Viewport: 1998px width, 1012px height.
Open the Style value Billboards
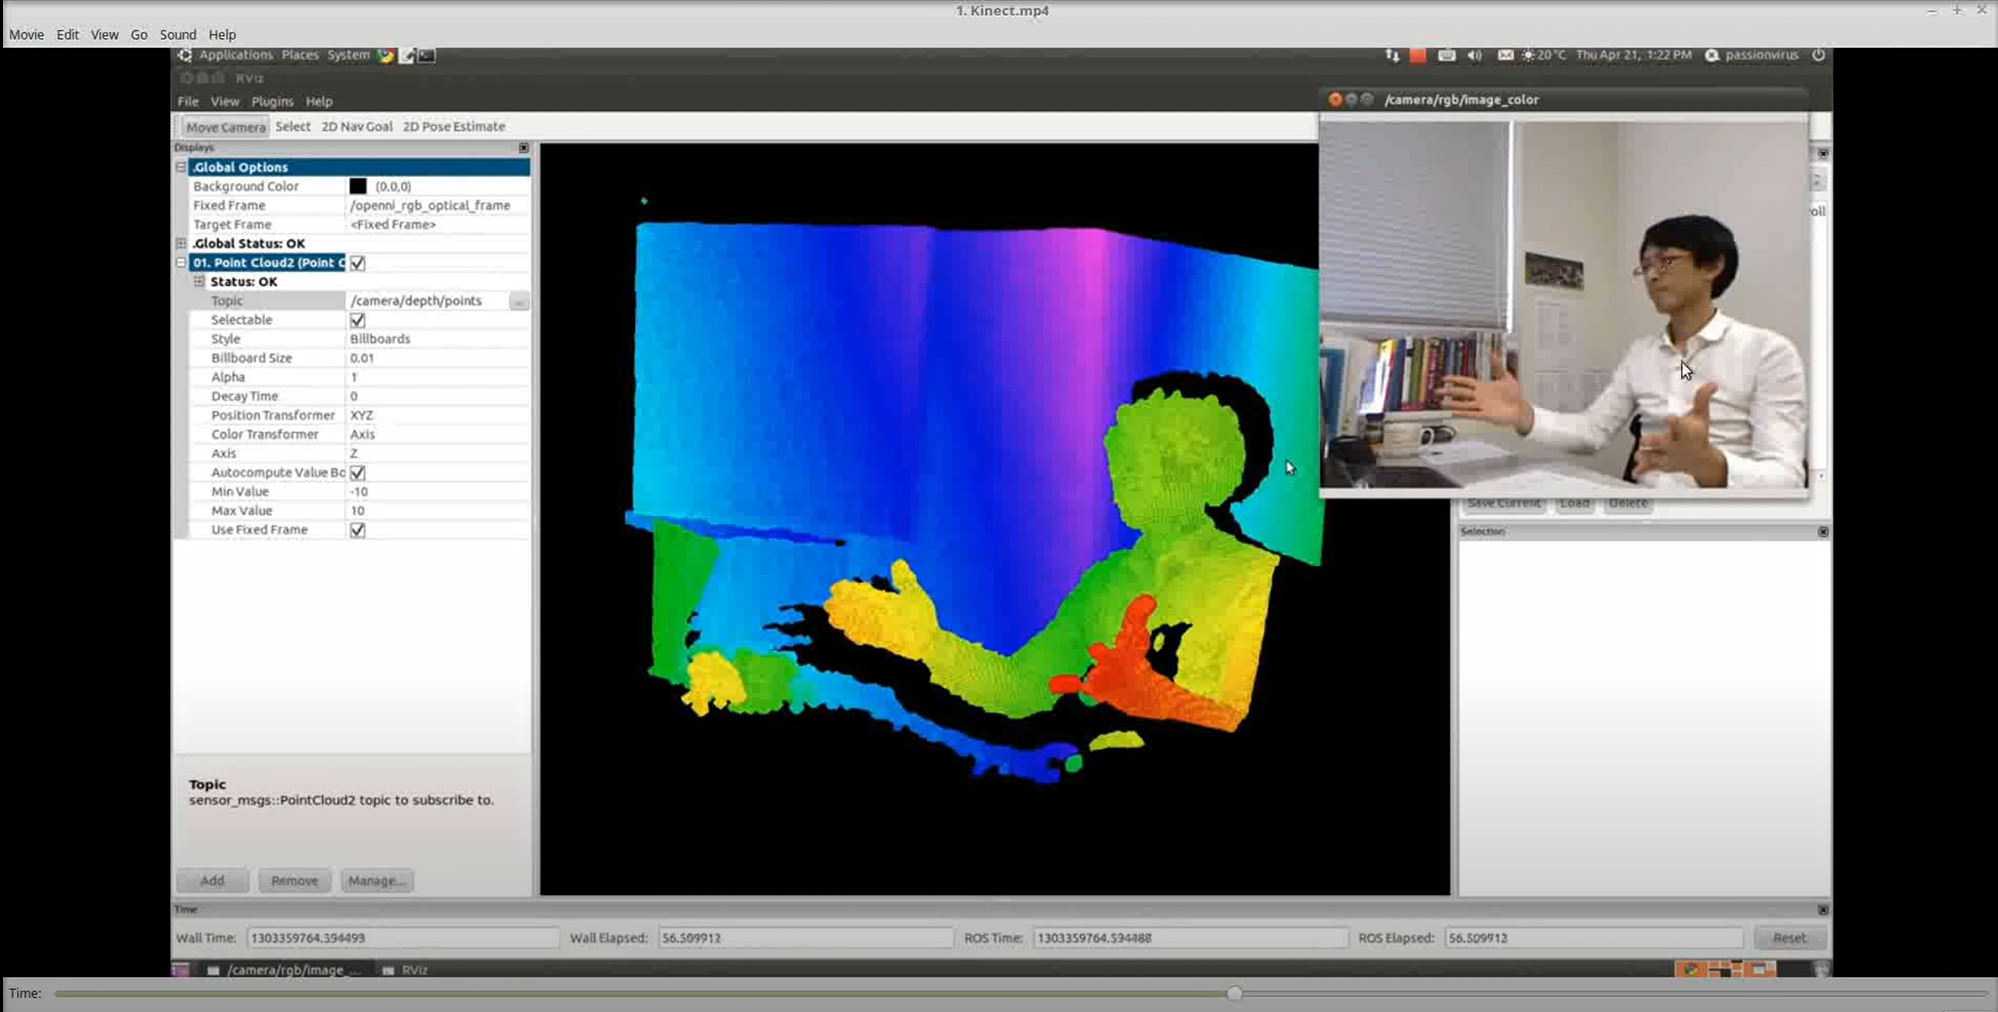click(x=437, y=339)
